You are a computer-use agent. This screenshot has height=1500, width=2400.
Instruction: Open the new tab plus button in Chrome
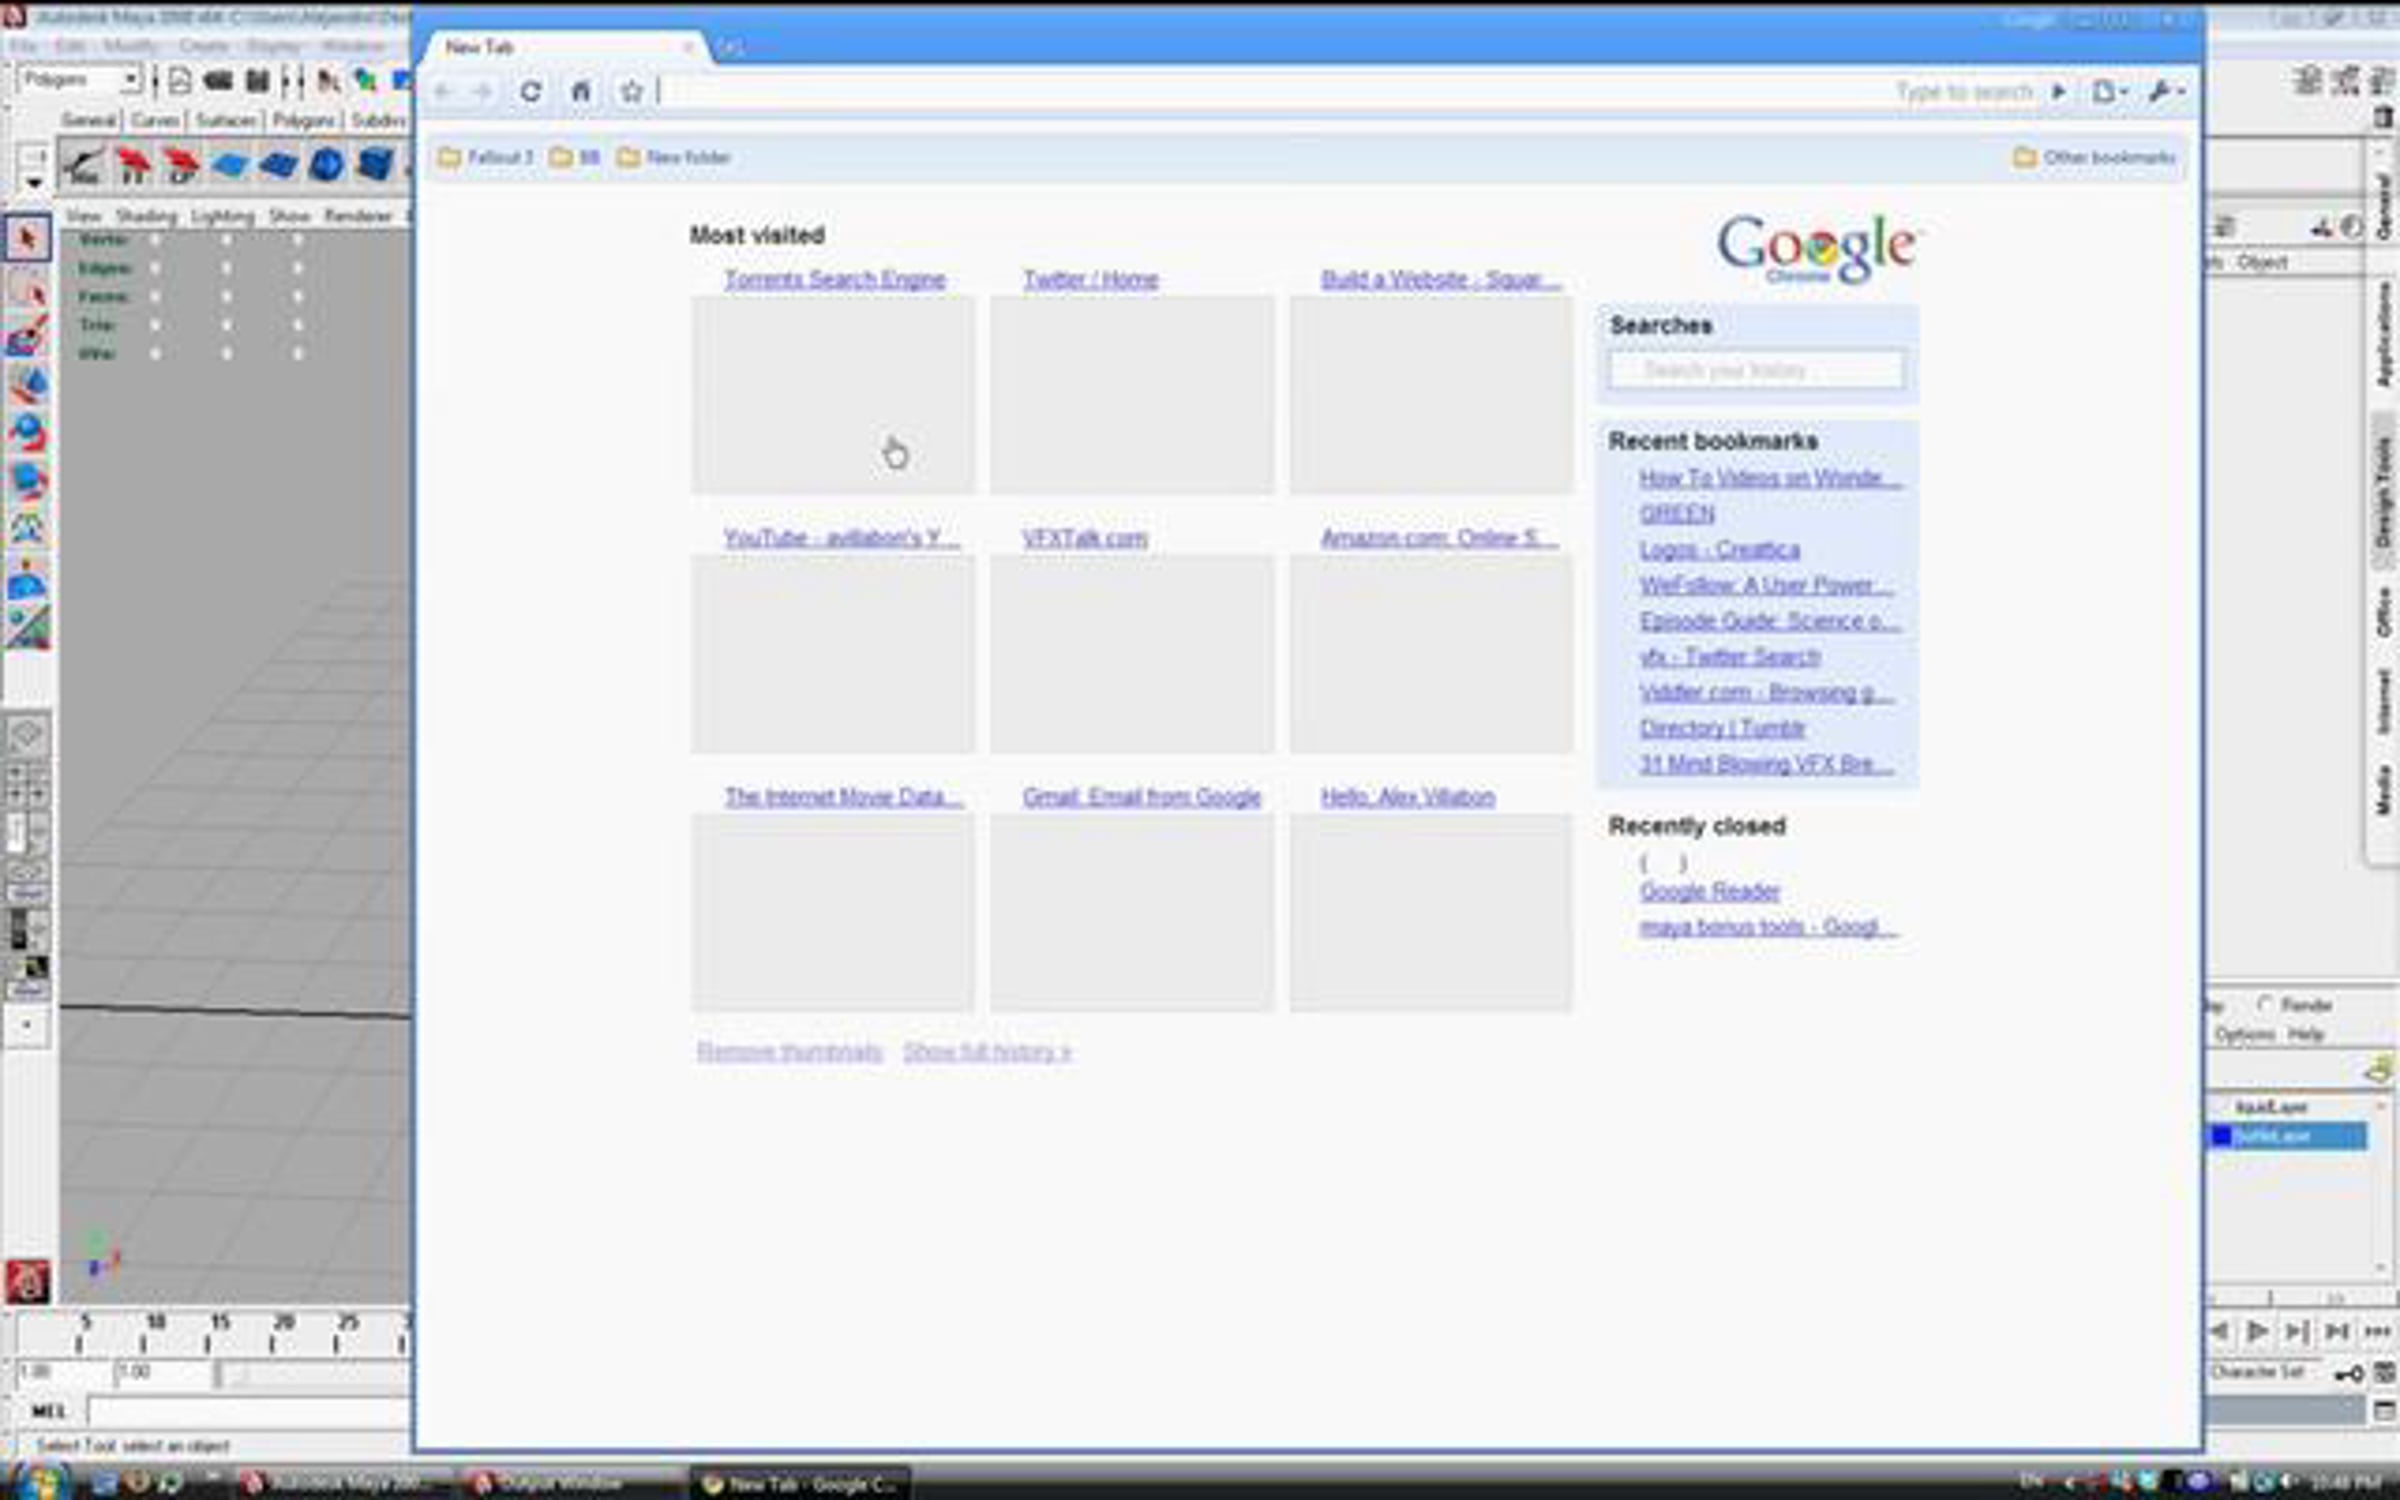point(731,48)
